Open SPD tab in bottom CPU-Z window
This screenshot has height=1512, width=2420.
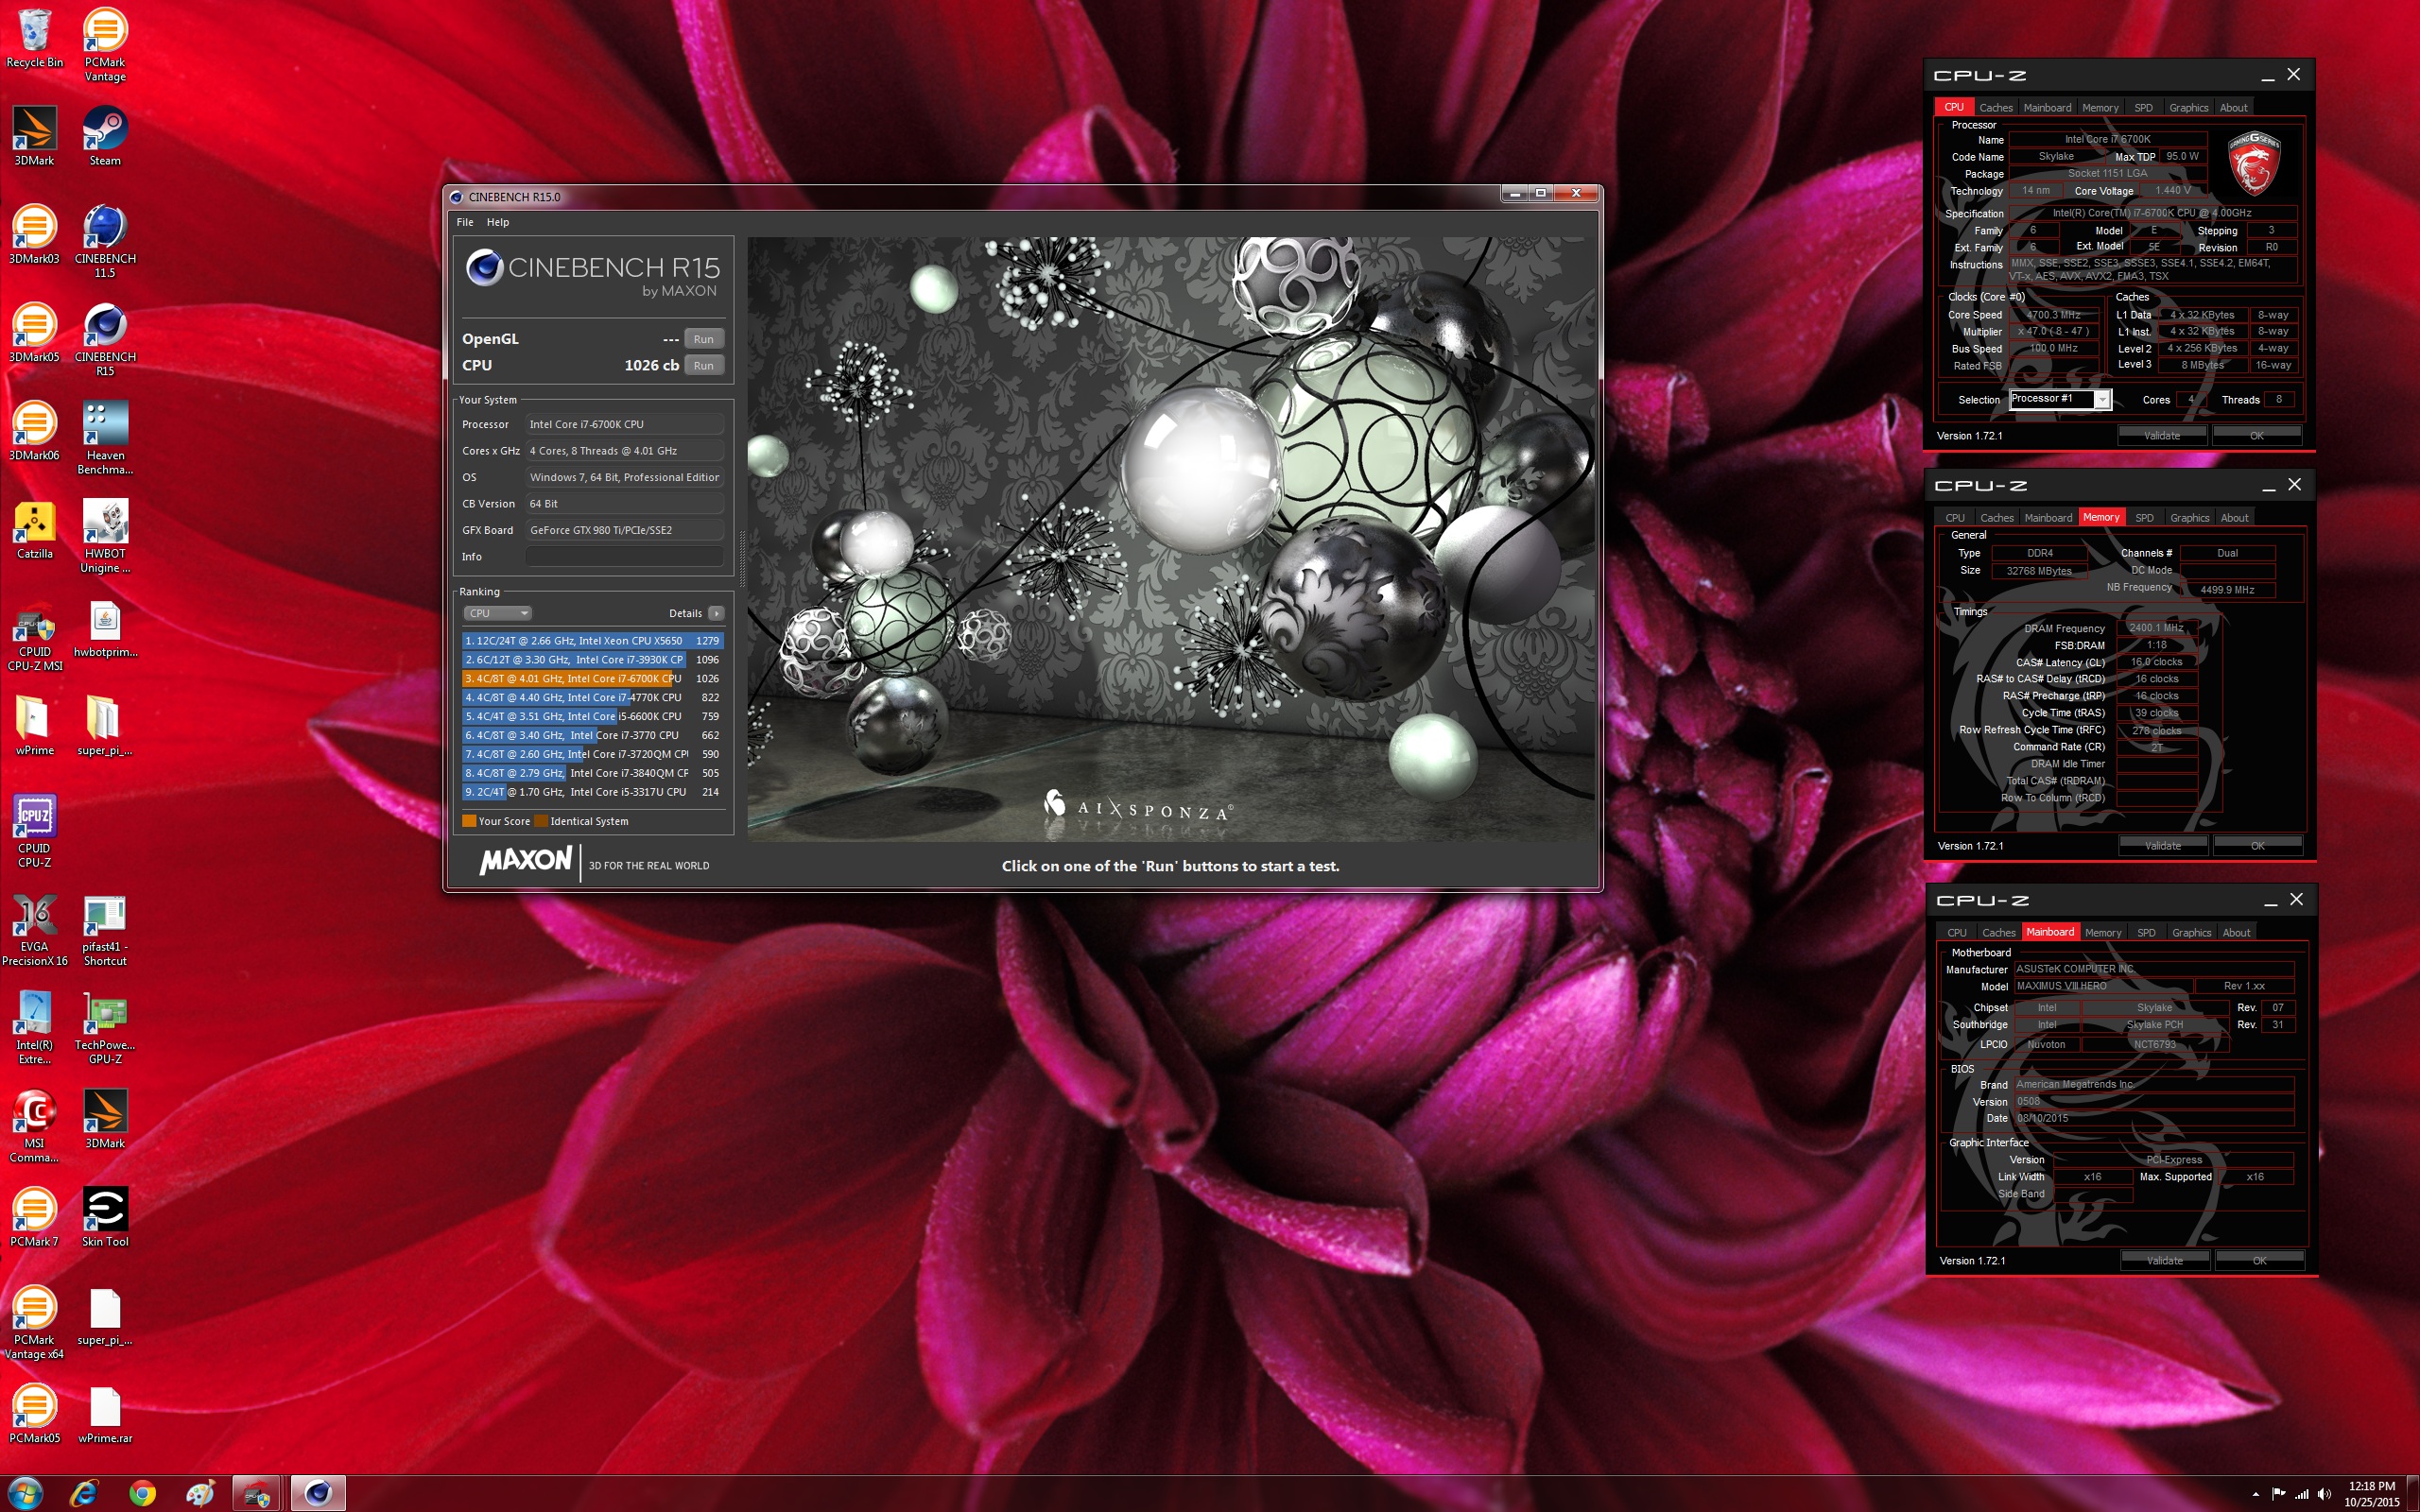(x=2146, y=932)
